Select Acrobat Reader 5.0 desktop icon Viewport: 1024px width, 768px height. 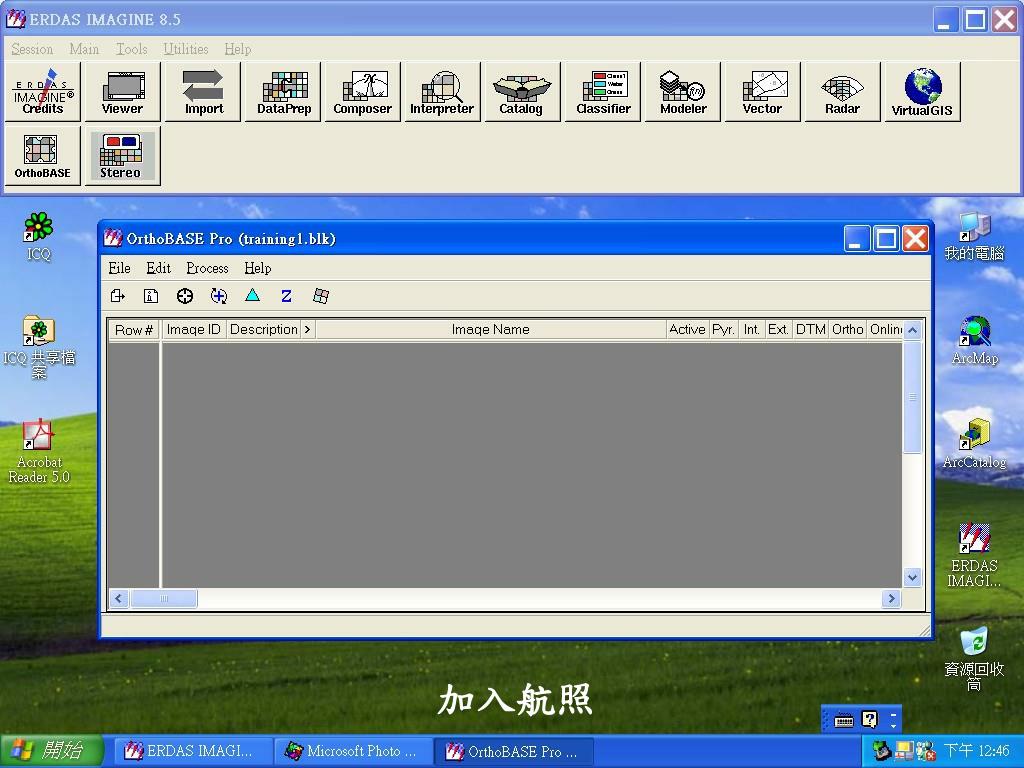pyautogui.click(x=39, y=451)
